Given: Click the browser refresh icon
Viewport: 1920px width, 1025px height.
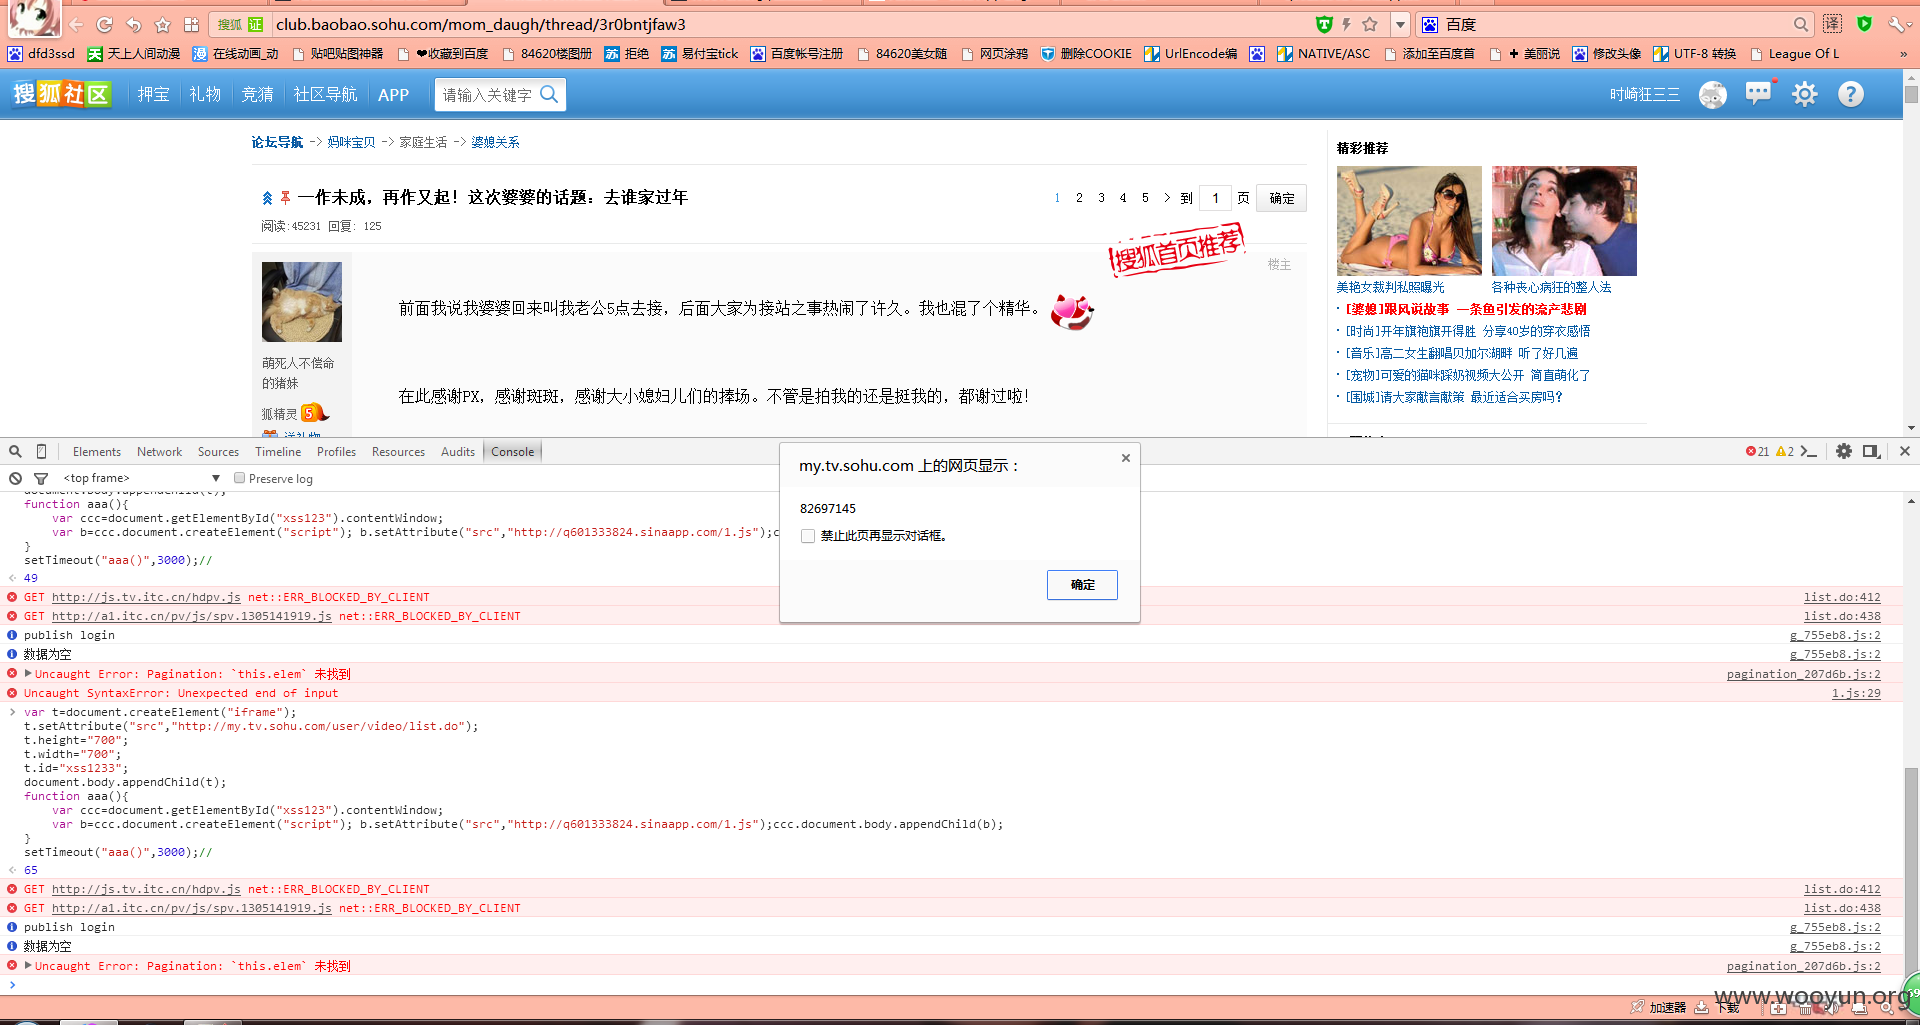Looking at the screenshot, I should point(104,24).
